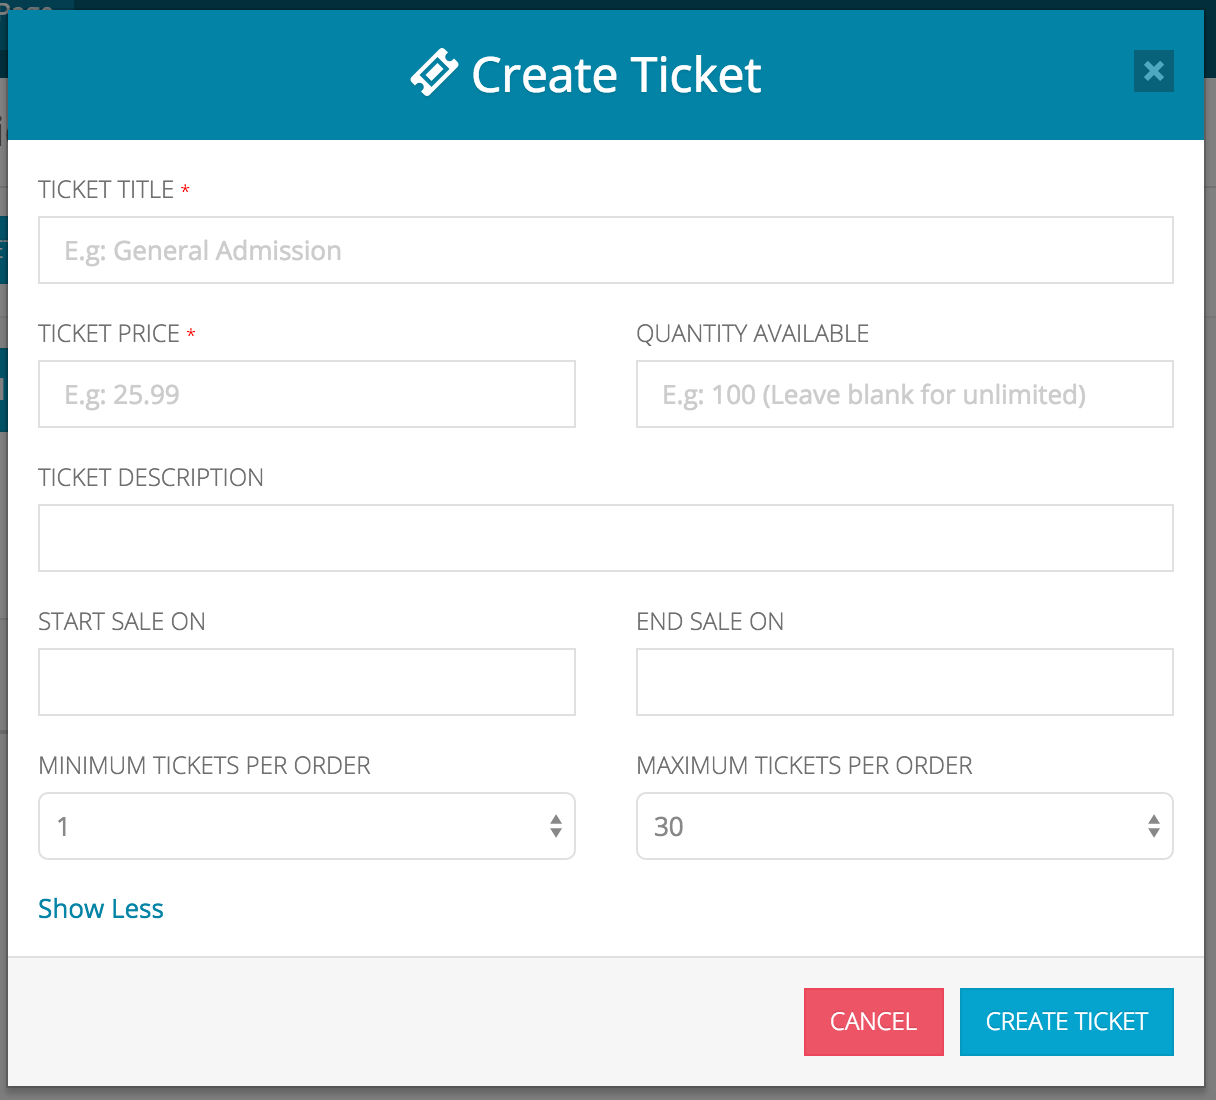The image size is (1216, 1100).
Task: Select the Ticket Price field
Action: coord(306,394)
